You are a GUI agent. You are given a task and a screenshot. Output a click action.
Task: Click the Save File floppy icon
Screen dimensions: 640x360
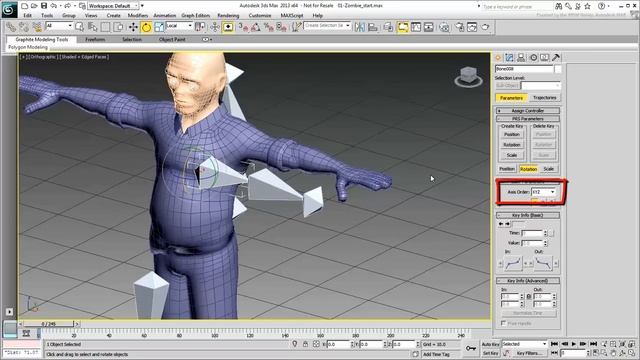click(x=44, y=6)
